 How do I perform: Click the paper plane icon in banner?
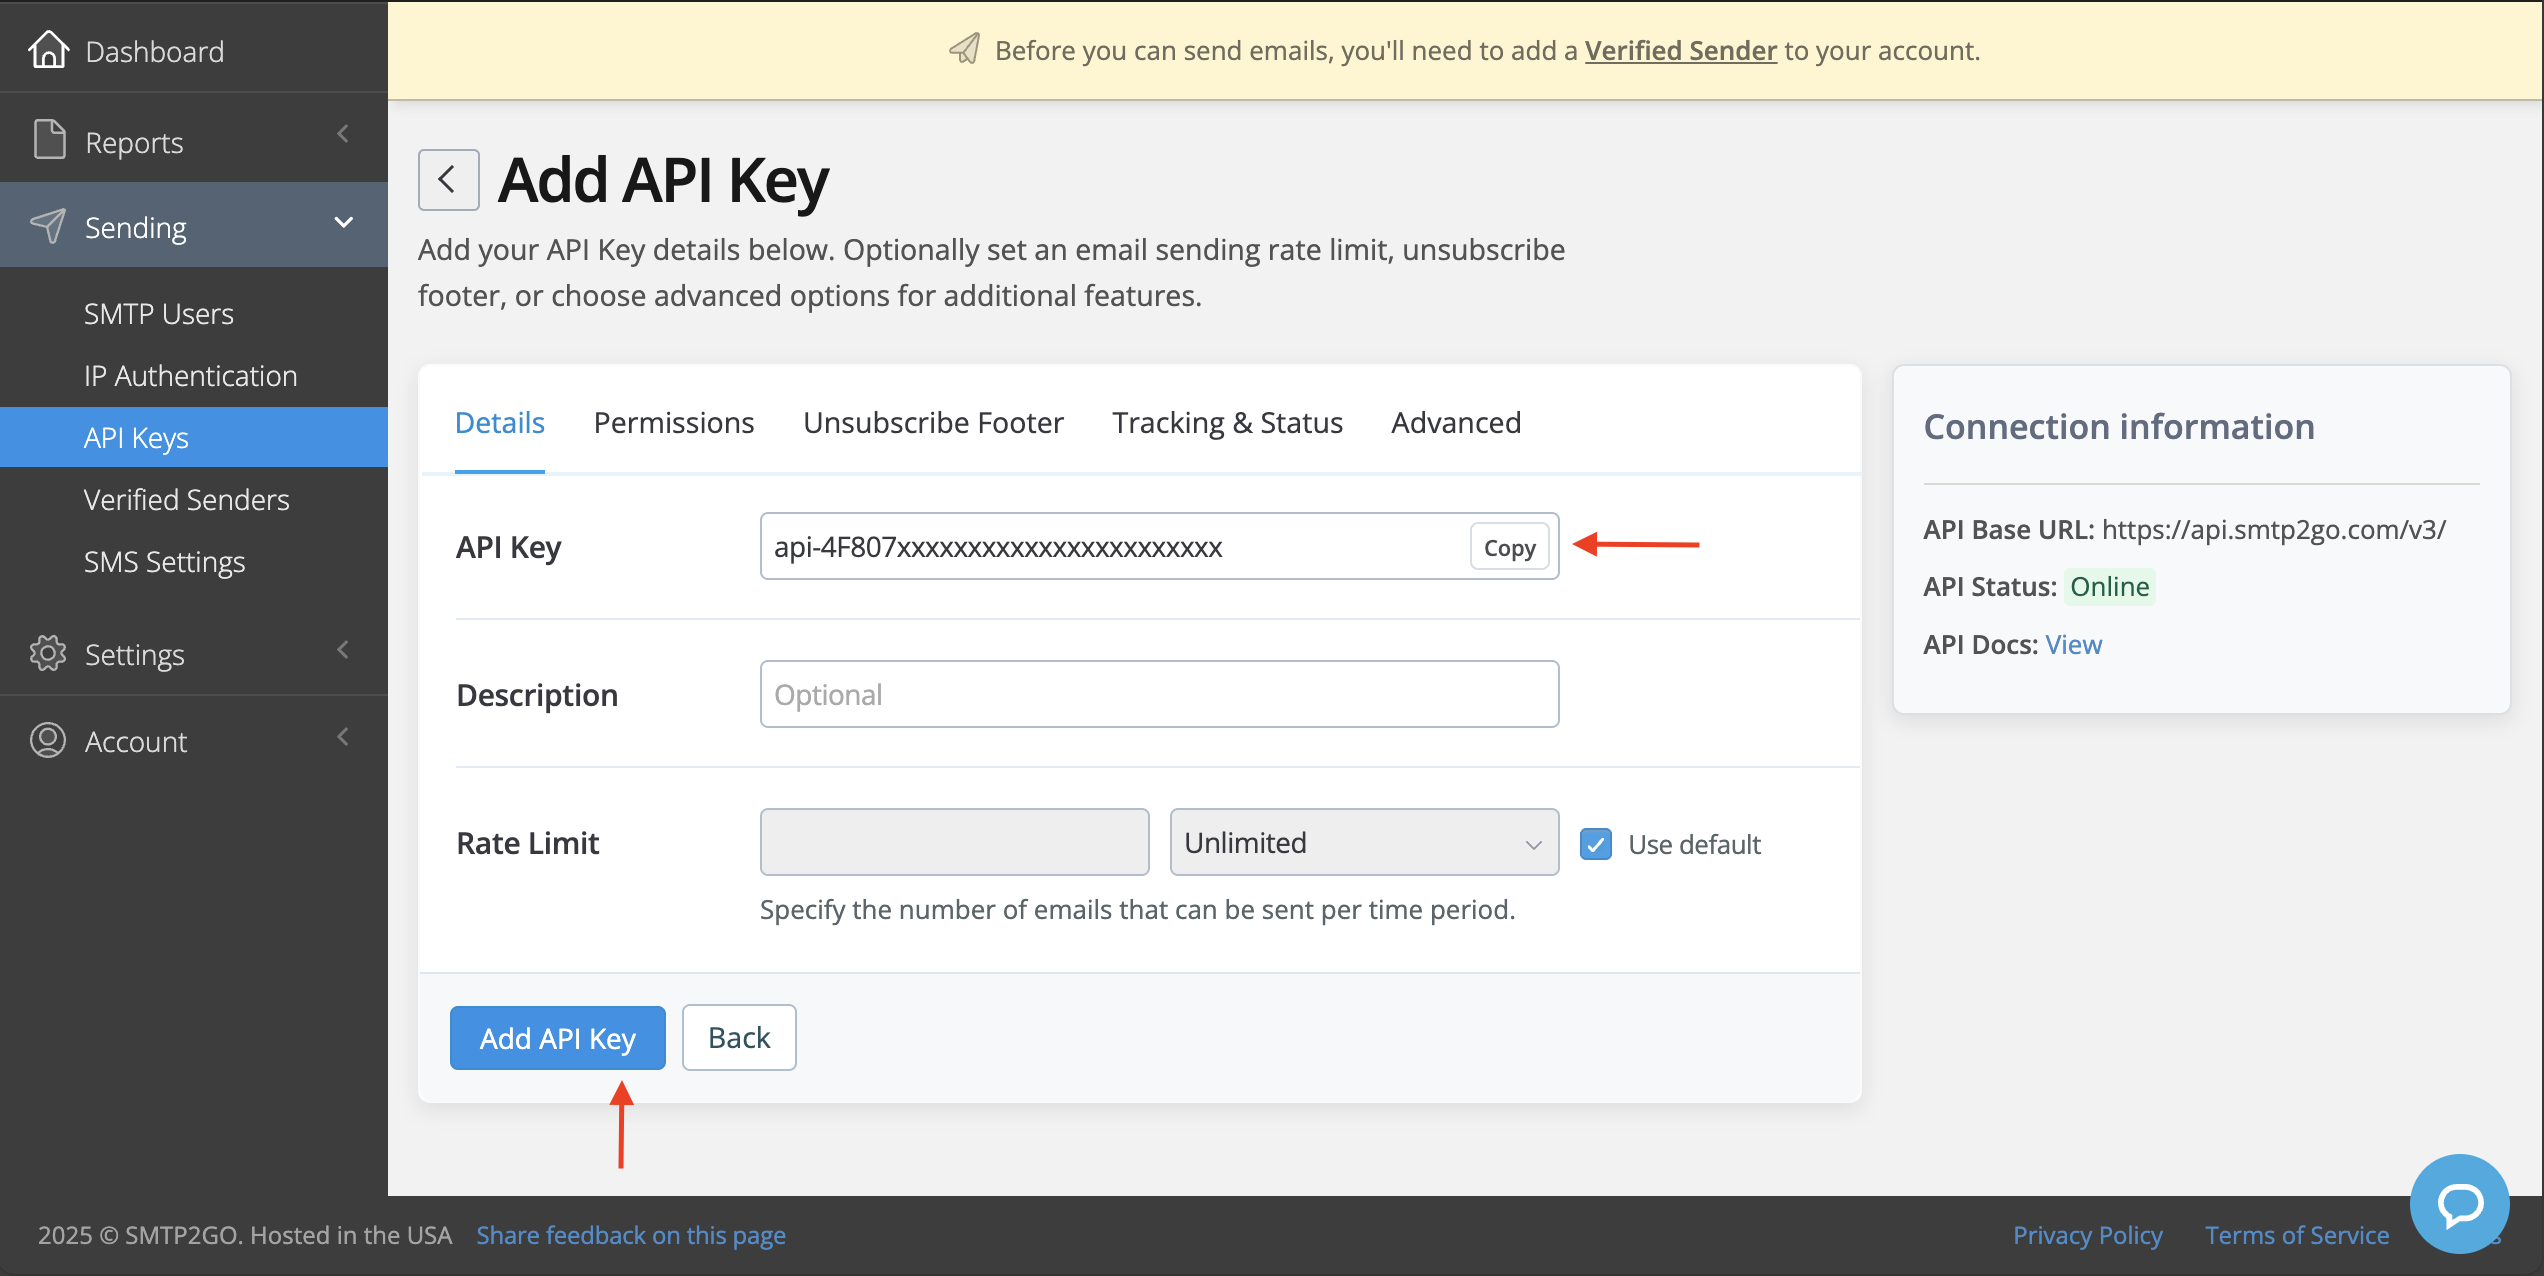pyautogui.click(x=965, y=49)
